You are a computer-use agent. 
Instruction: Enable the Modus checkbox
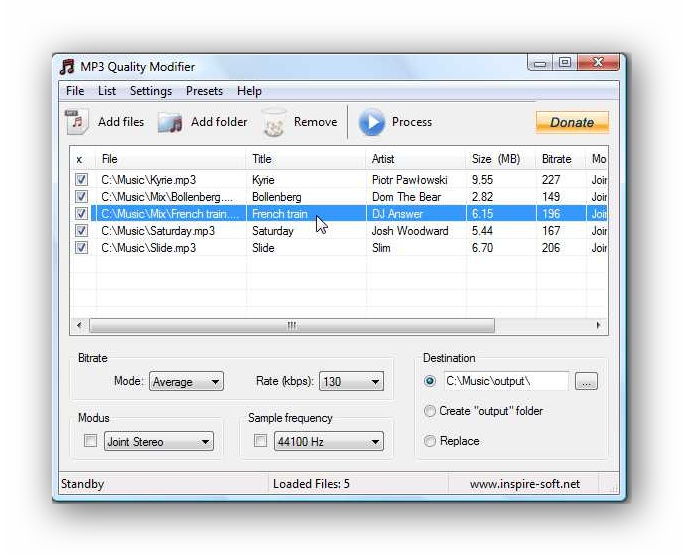tap(90, 441)
